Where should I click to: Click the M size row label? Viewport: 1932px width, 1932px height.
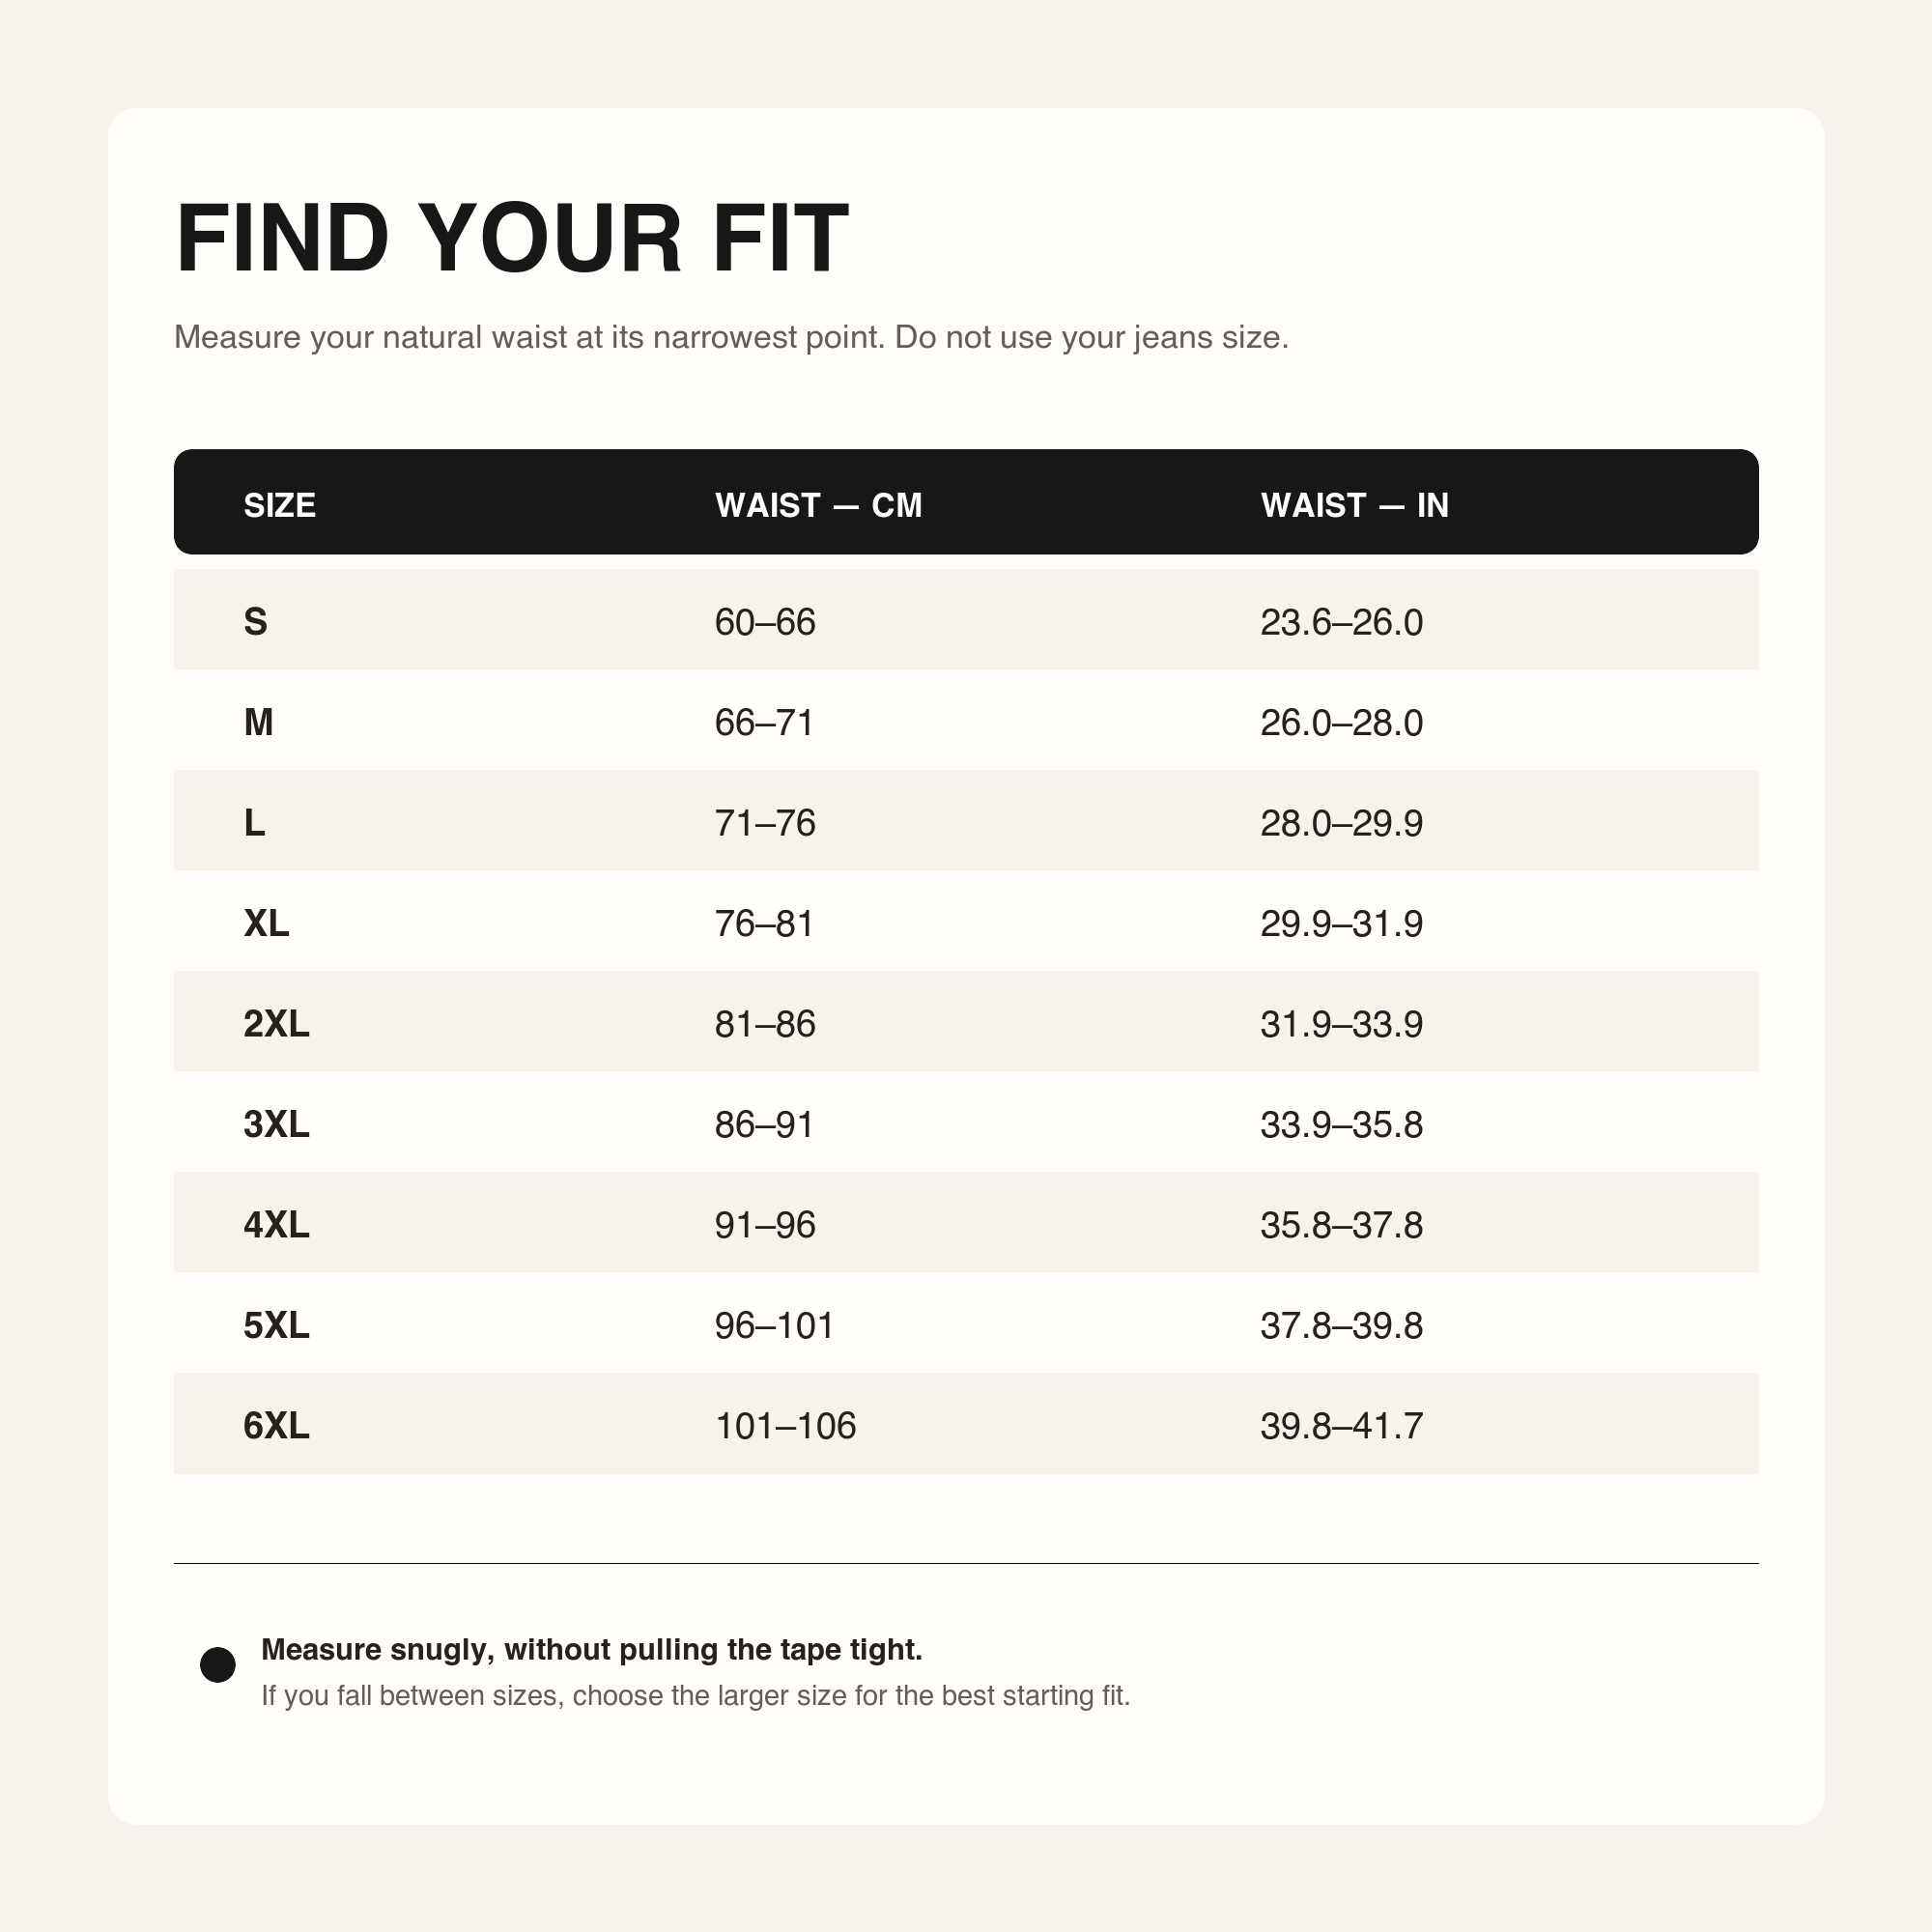(x=258, y=722)
